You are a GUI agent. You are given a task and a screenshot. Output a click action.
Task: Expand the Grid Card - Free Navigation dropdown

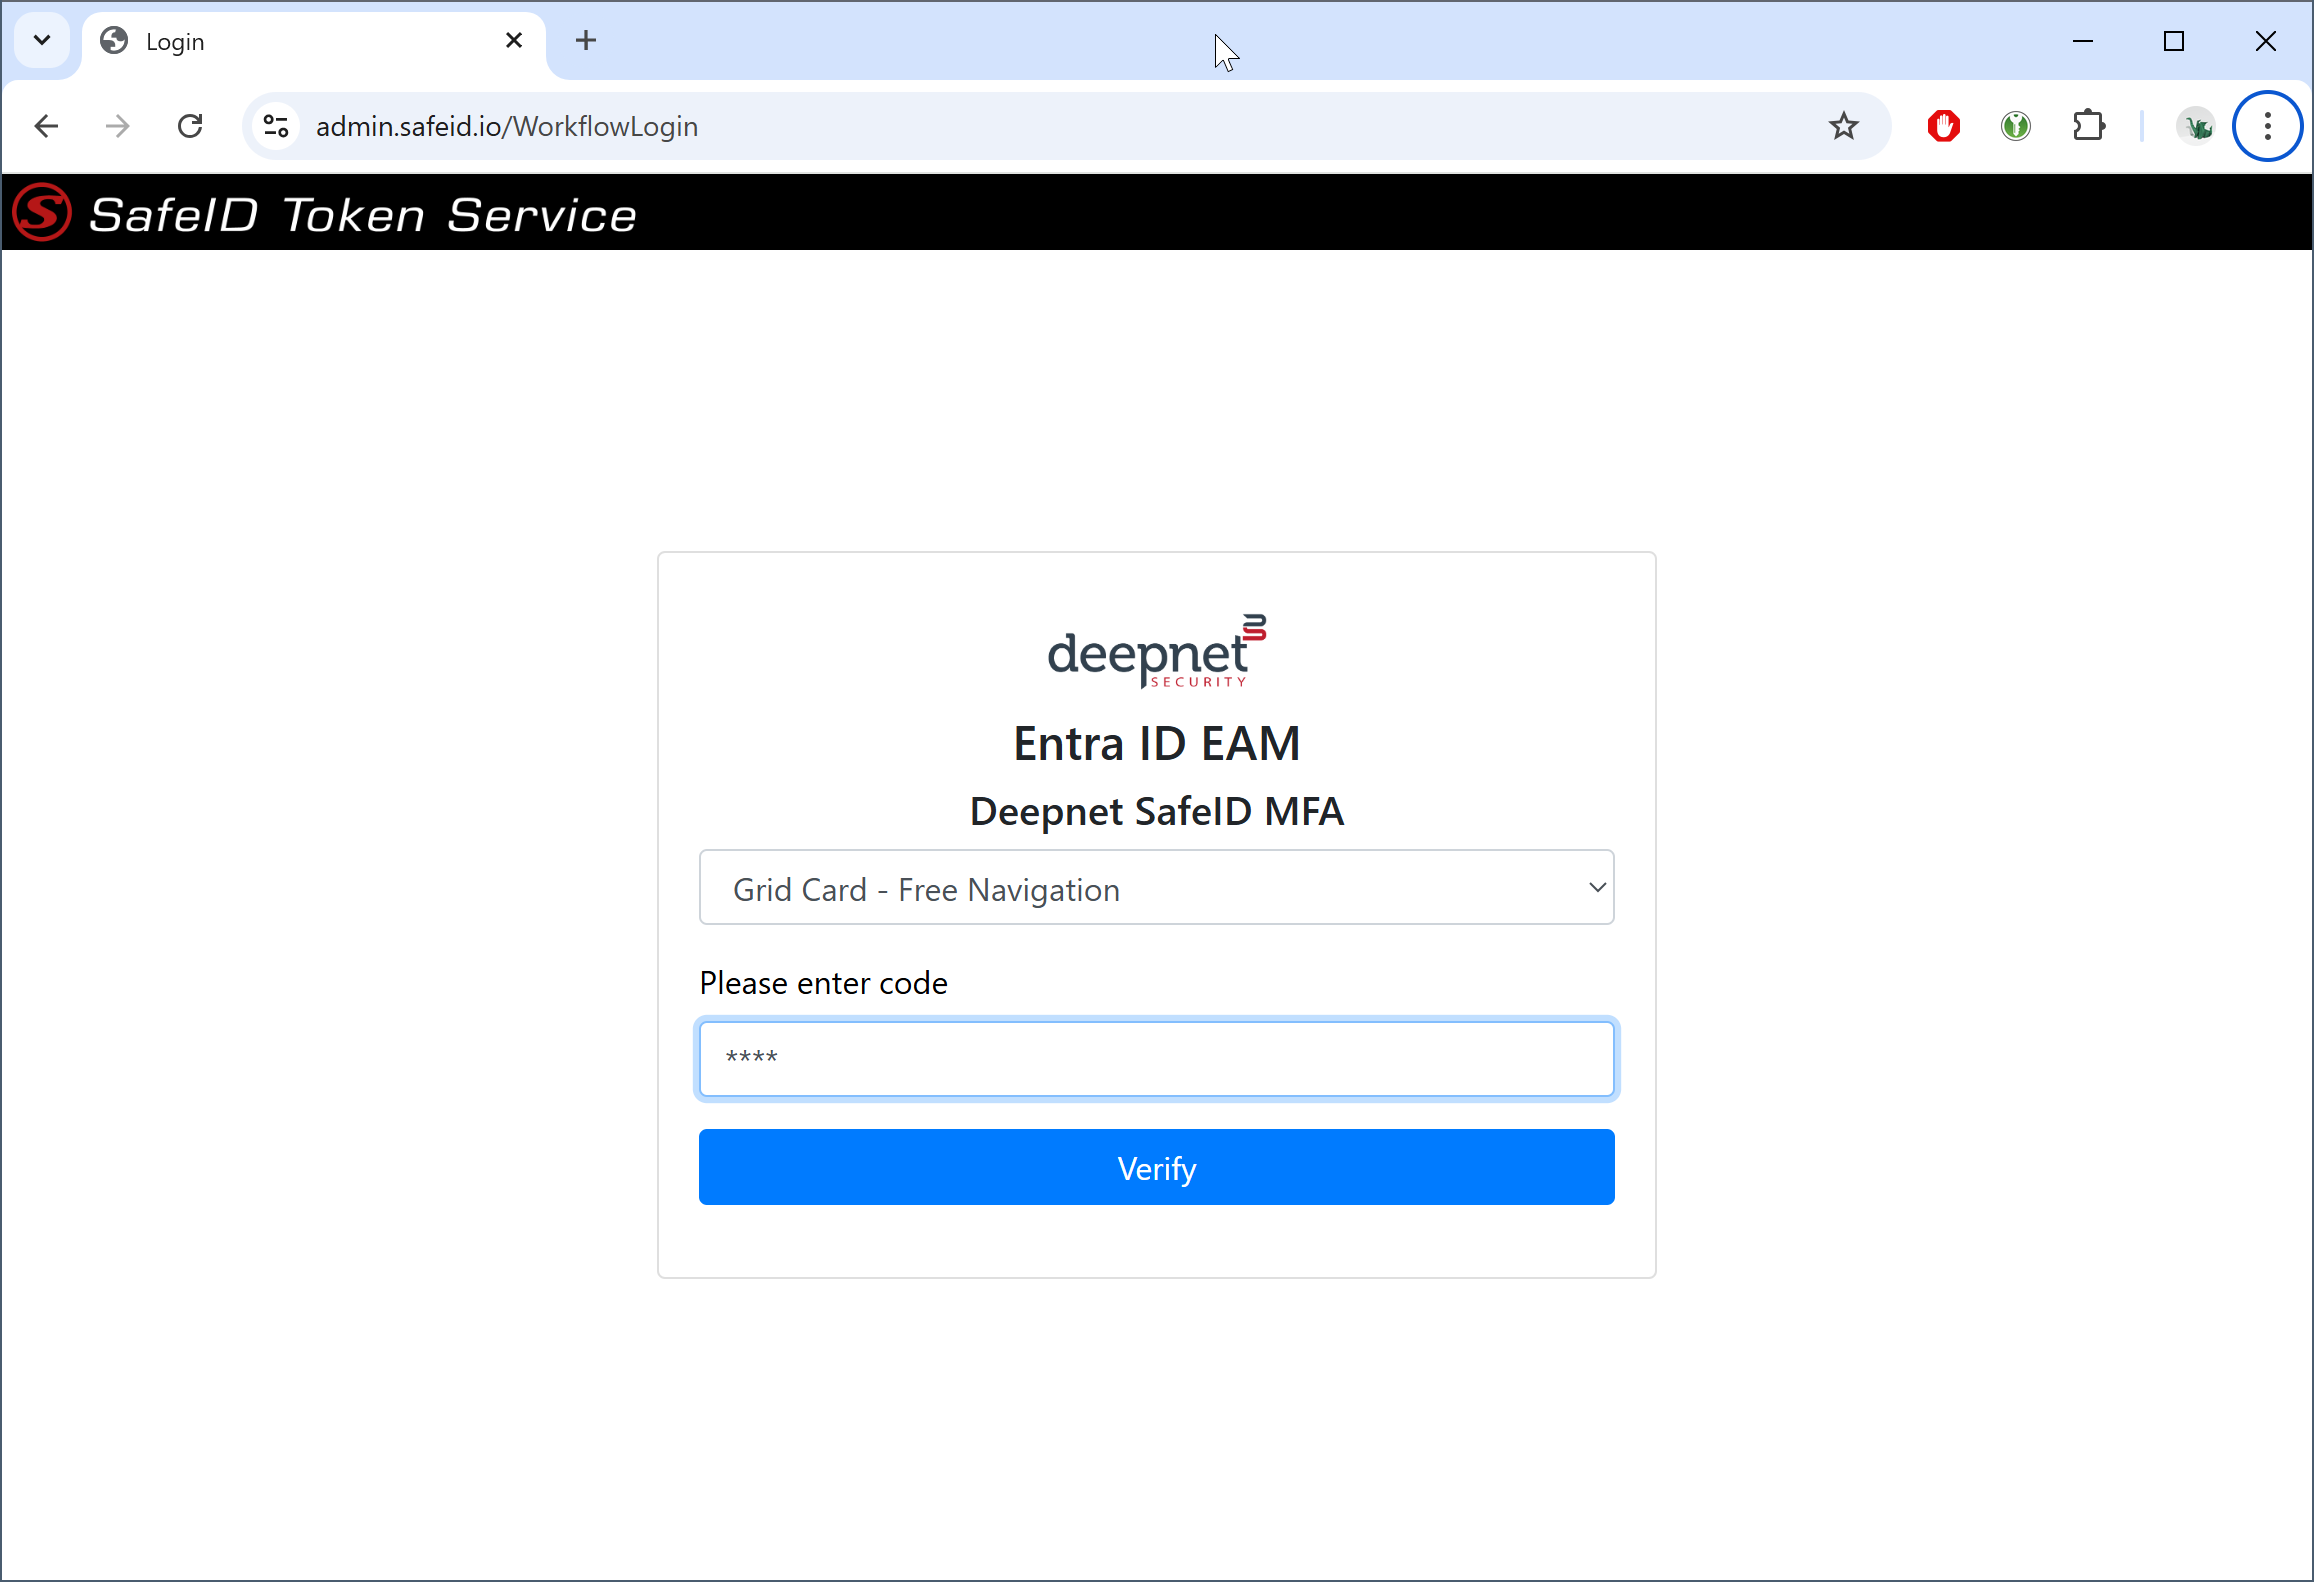1156,888
